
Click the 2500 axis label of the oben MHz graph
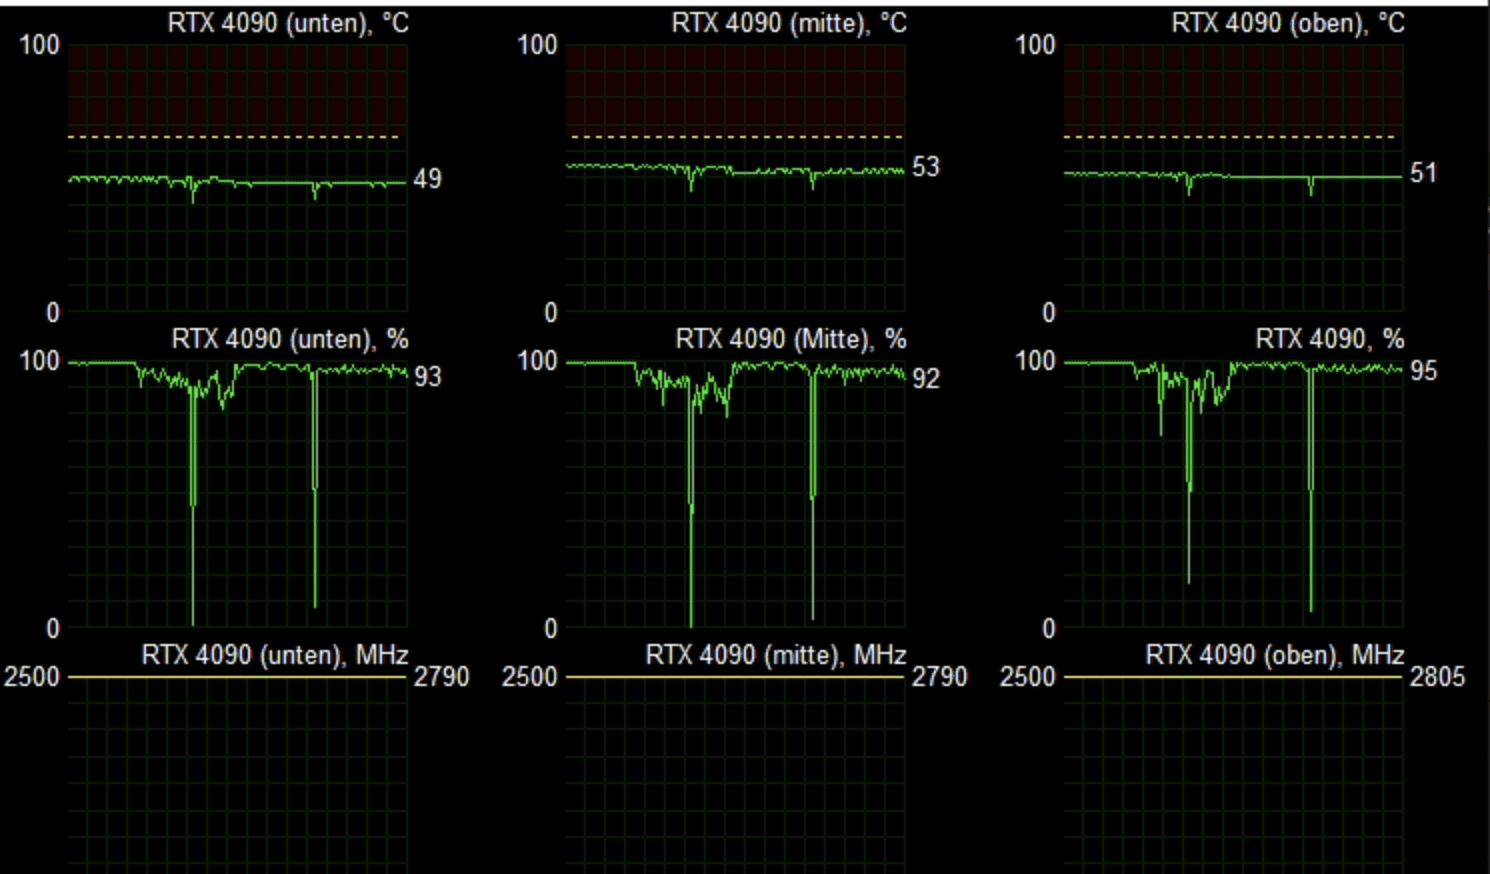click(x=1028, y=677)
